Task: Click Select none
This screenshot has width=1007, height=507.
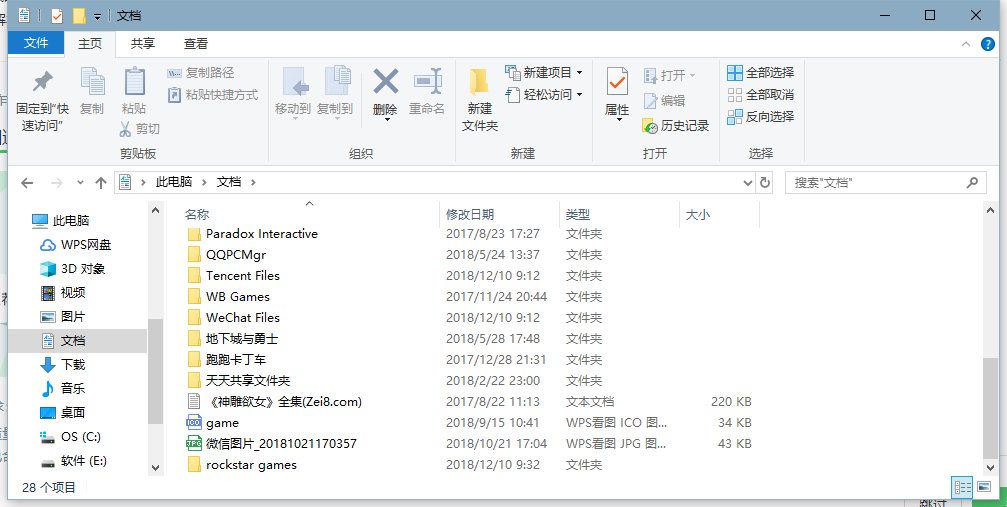Action: point(760,94)
